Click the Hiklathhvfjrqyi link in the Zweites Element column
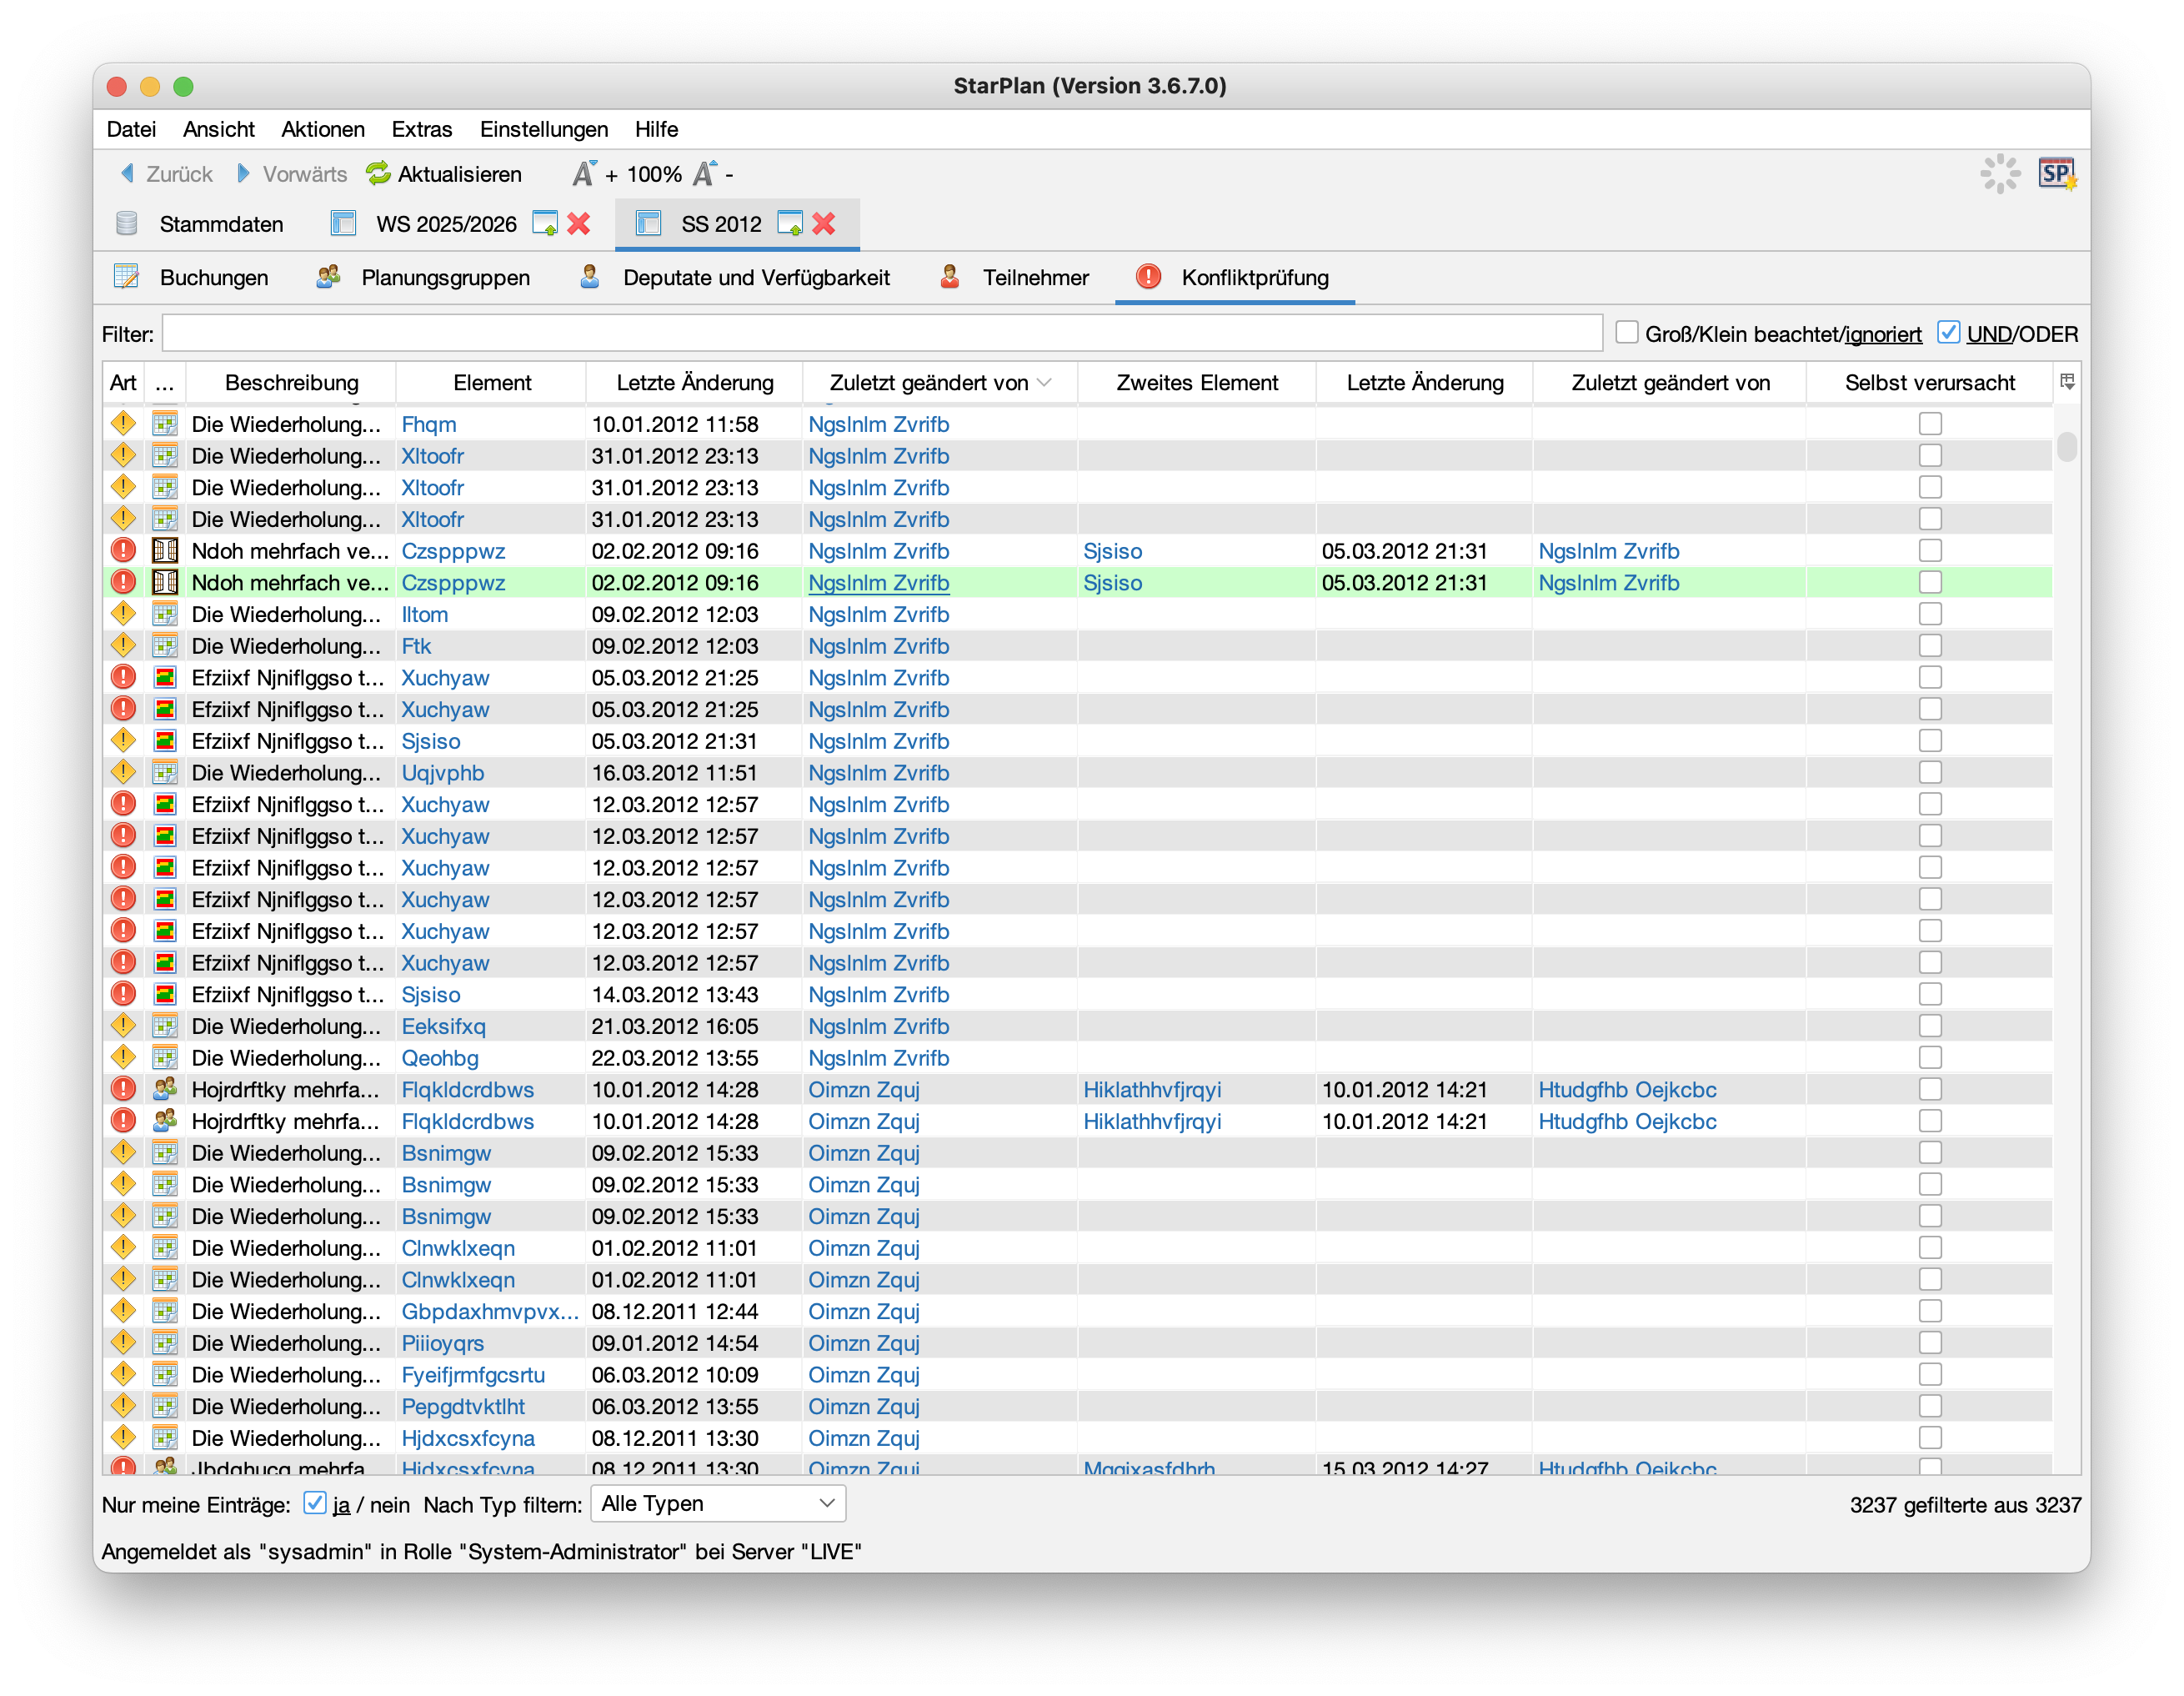Viewport: 2184px width, 1696px height. [x=1151, y=1089]
